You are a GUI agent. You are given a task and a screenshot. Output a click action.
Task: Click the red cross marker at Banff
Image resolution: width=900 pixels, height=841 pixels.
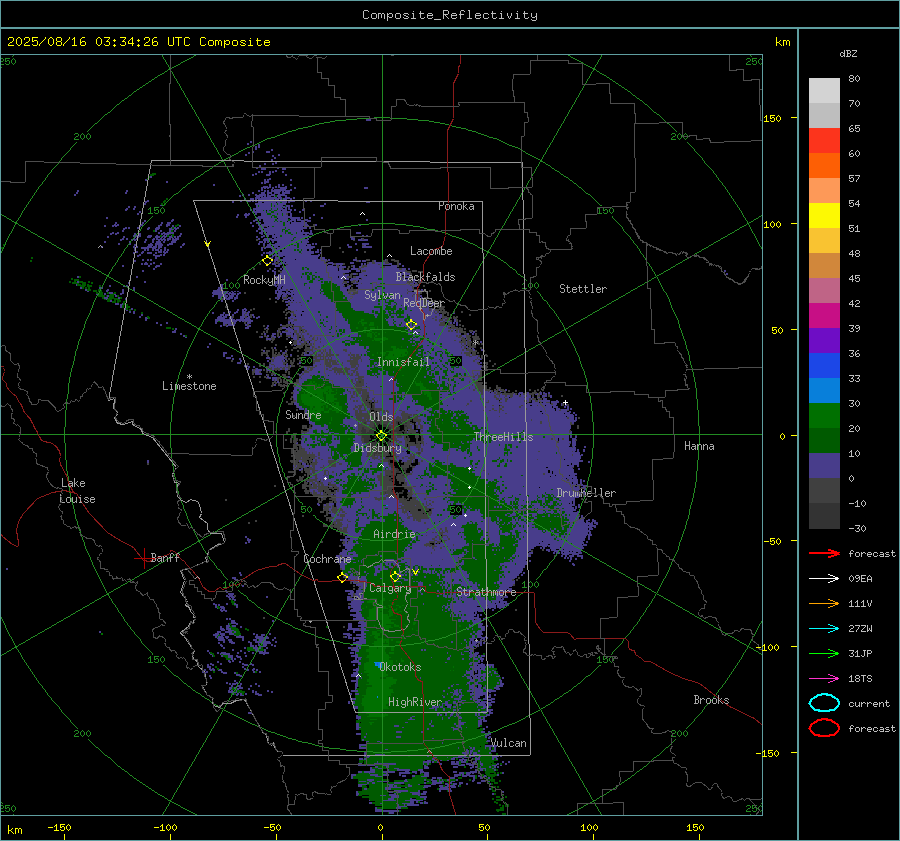(143, 558)
